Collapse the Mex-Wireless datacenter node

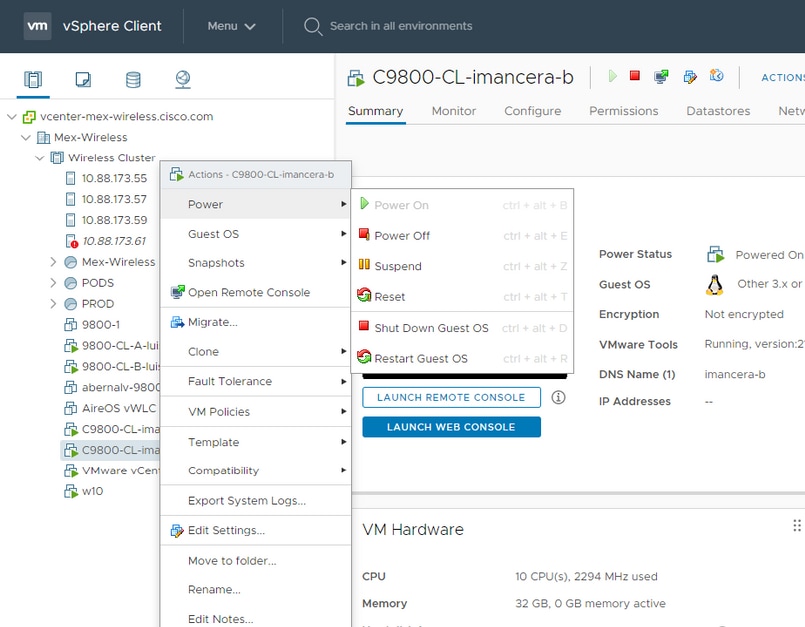pyautogui.click(x=26, y=137)
